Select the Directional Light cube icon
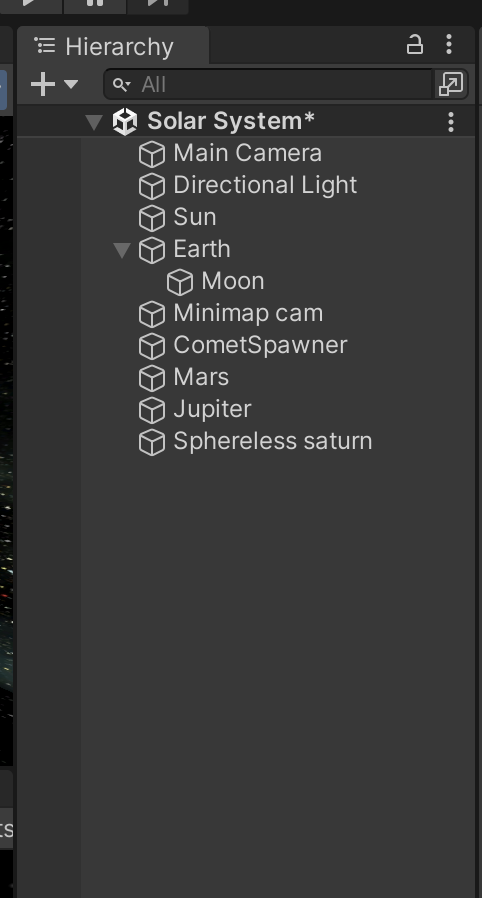This screenshot has width=482, height=898. pos(152,186)
